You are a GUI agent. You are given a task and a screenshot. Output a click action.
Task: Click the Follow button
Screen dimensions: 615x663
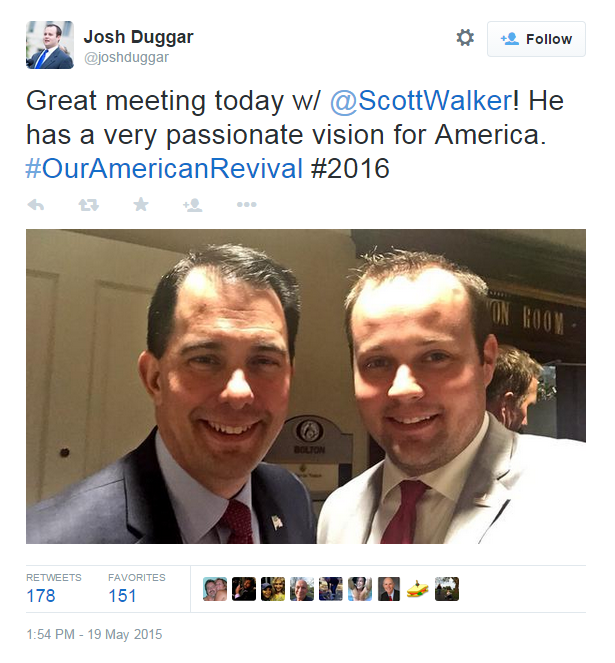(536, 39)
